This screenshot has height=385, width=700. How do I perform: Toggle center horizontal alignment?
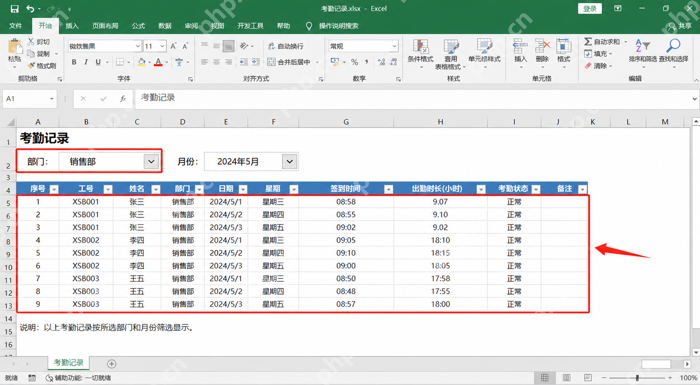[x=217, y=62]
